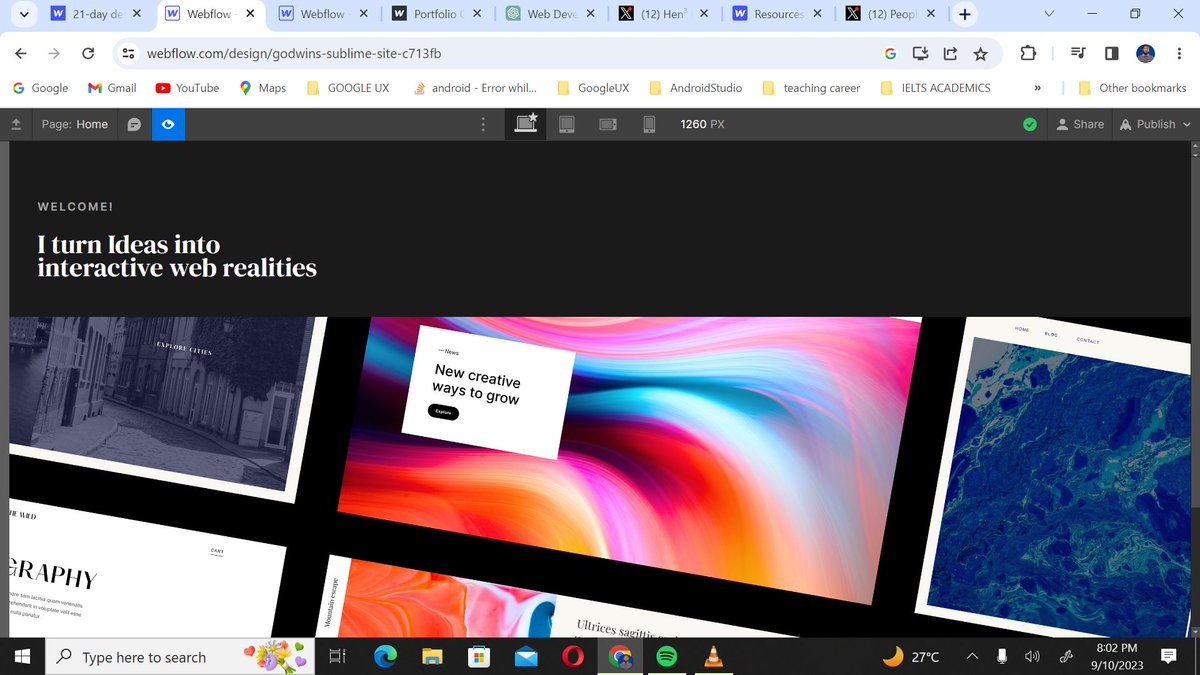The height and width of the screenshot is (675, 1200).
Task: Click the green saved status checkmark
Action: 1029,124
